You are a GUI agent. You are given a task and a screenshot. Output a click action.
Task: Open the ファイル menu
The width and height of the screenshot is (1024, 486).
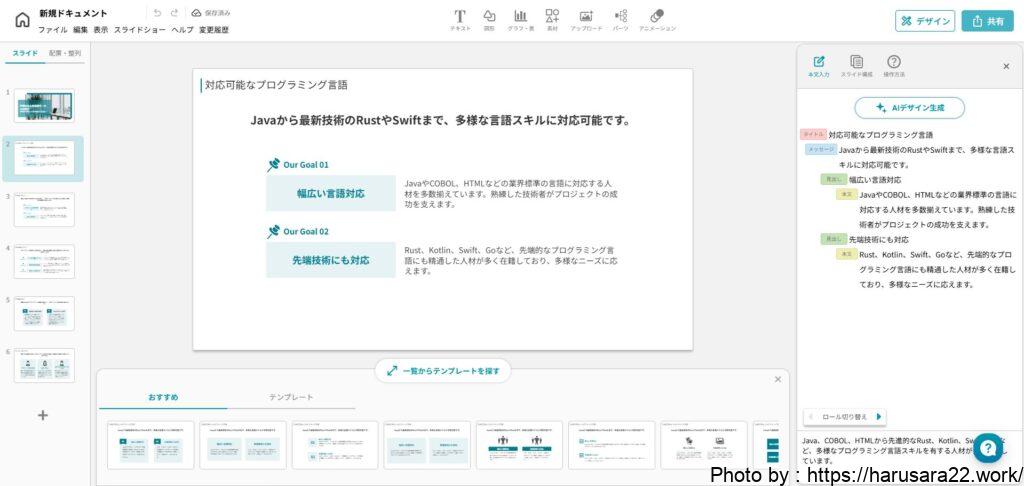click(52, 30)
